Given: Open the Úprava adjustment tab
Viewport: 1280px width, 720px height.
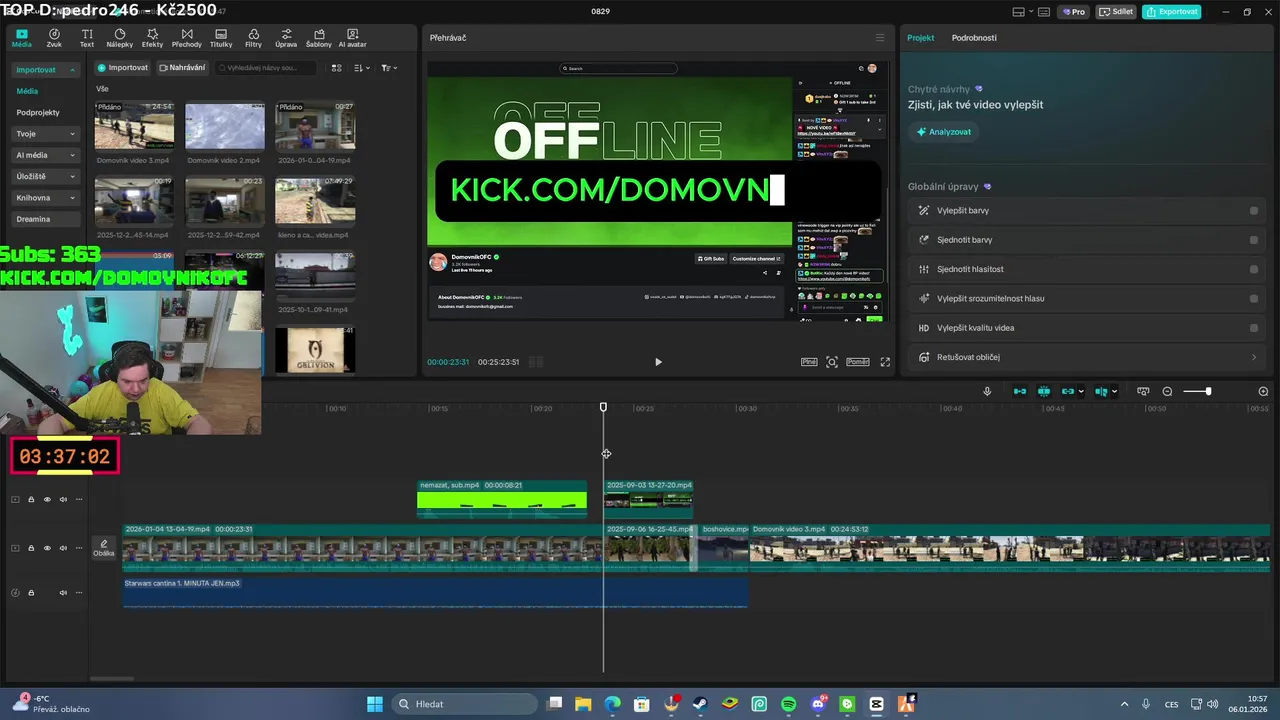Looking at the screenshot, I should (x=286, y=38).
